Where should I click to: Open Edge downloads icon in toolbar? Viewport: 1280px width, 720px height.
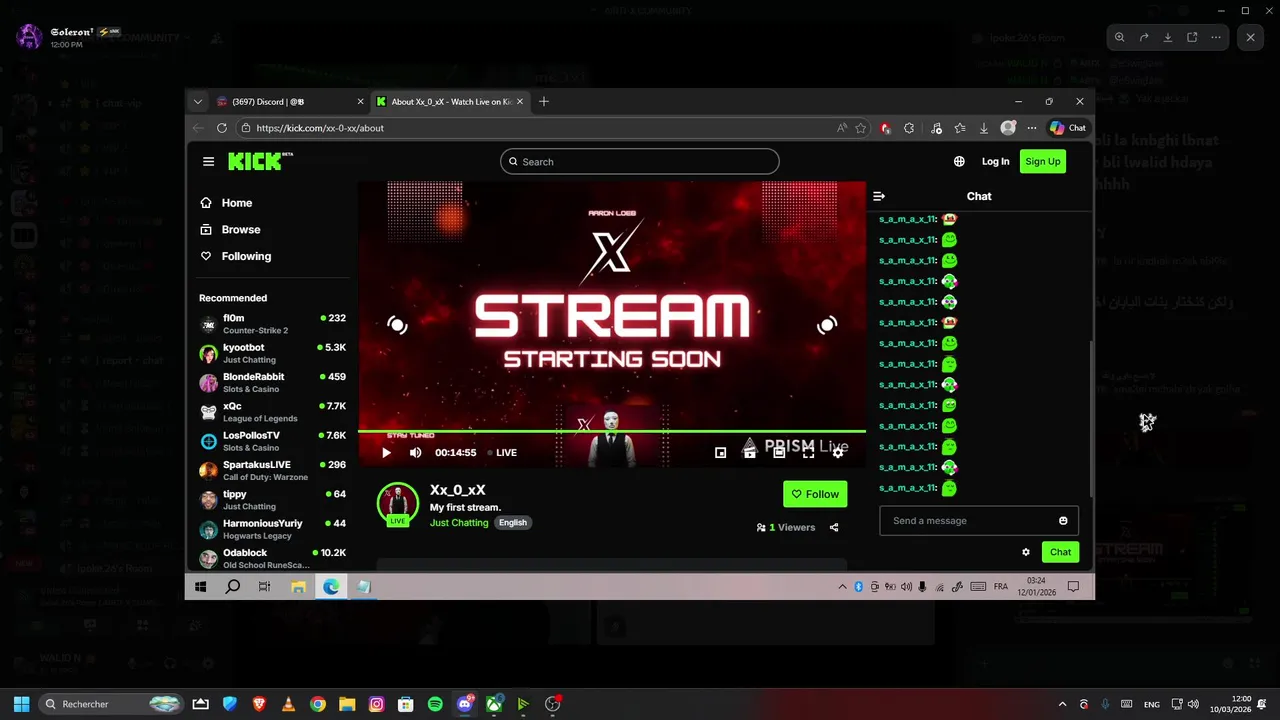point(984,128)
